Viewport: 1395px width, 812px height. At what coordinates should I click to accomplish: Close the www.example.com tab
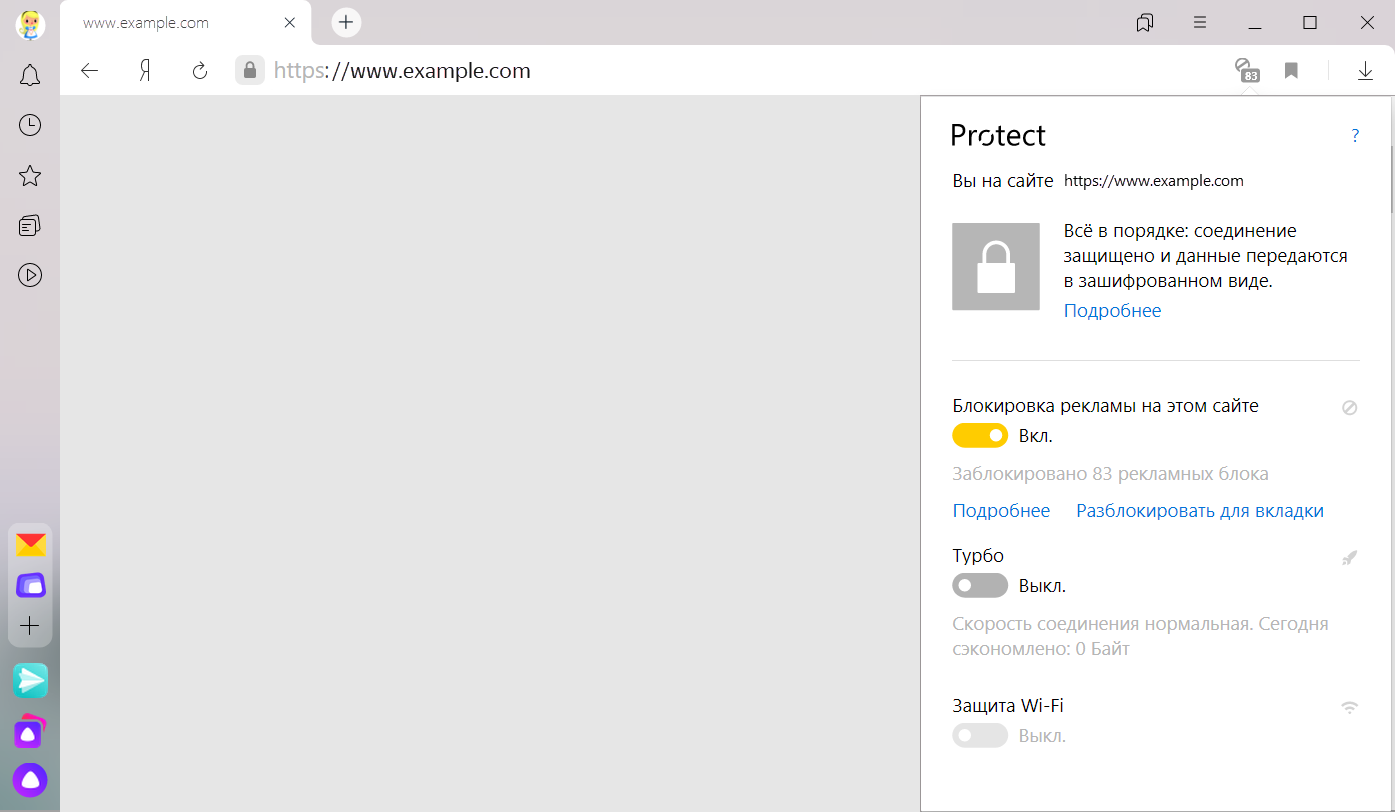pyautogui.click(x=290, y=22)
